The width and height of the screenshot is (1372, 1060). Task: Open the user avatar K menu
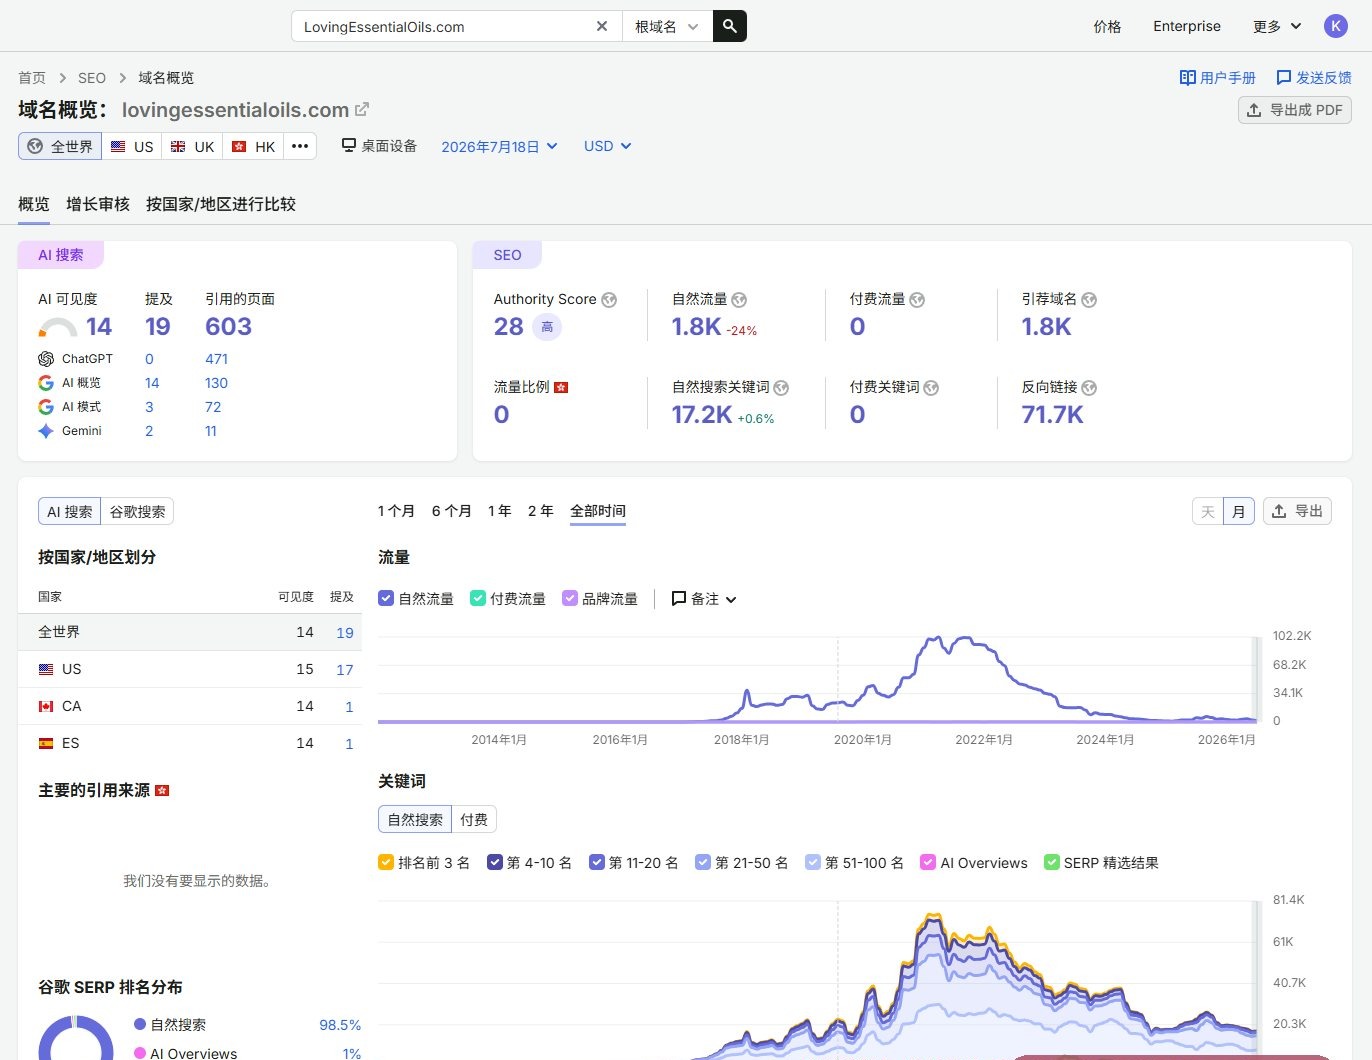click(x=1336, y=26)
